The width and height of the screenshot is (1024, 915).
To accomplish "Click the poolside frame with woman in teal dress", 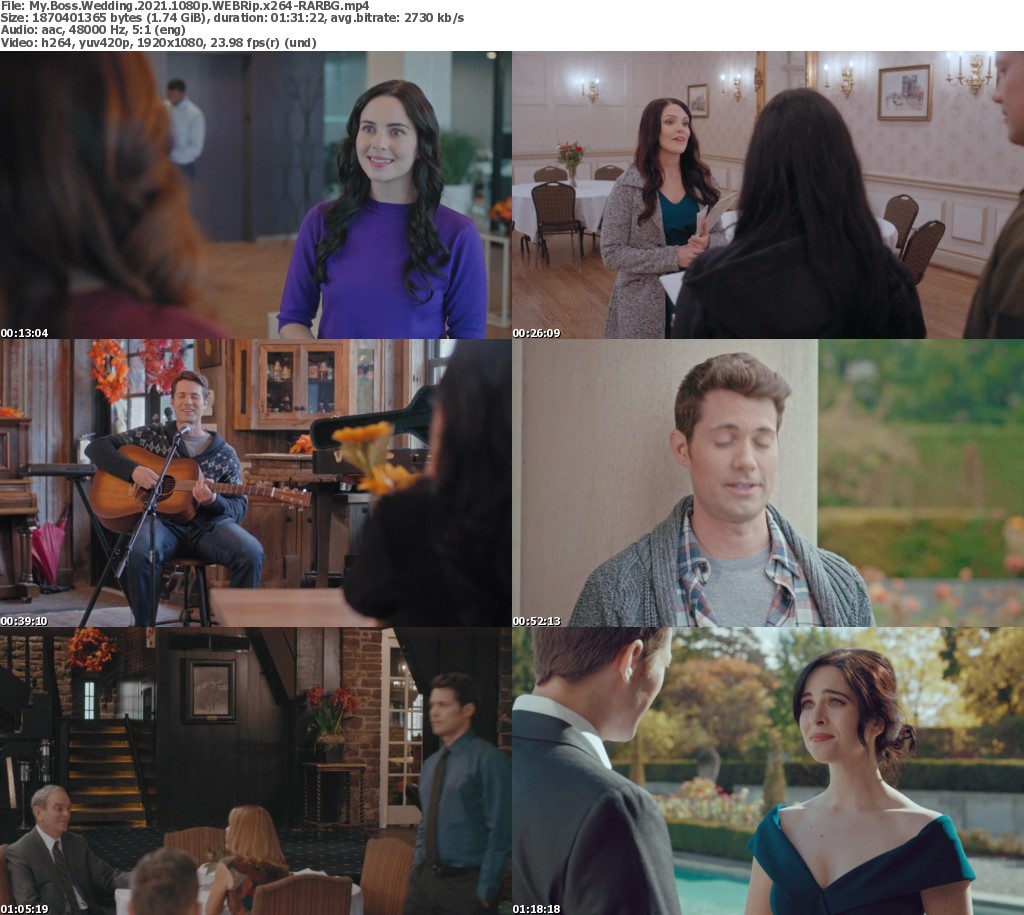I will [x=767, y=771].
